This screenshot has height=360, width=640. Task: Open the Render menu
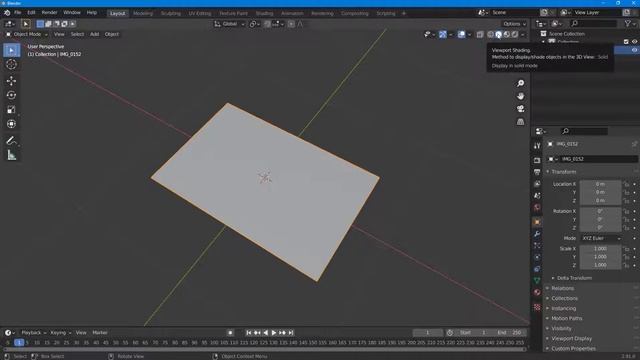(x=49, y=13)
